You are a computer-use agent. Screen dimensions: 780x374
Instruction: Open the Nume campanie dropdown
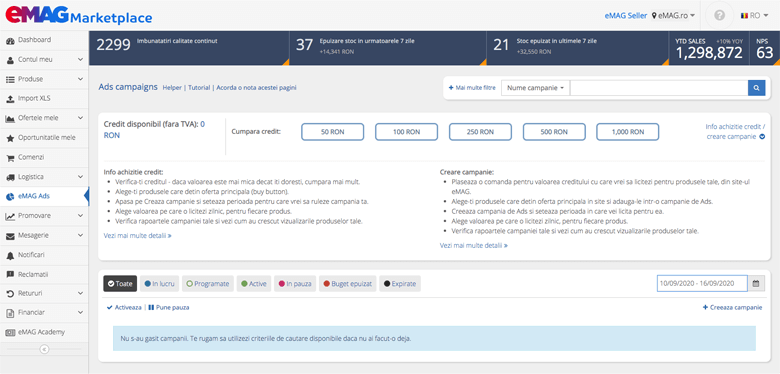click(x=535, y=88)
